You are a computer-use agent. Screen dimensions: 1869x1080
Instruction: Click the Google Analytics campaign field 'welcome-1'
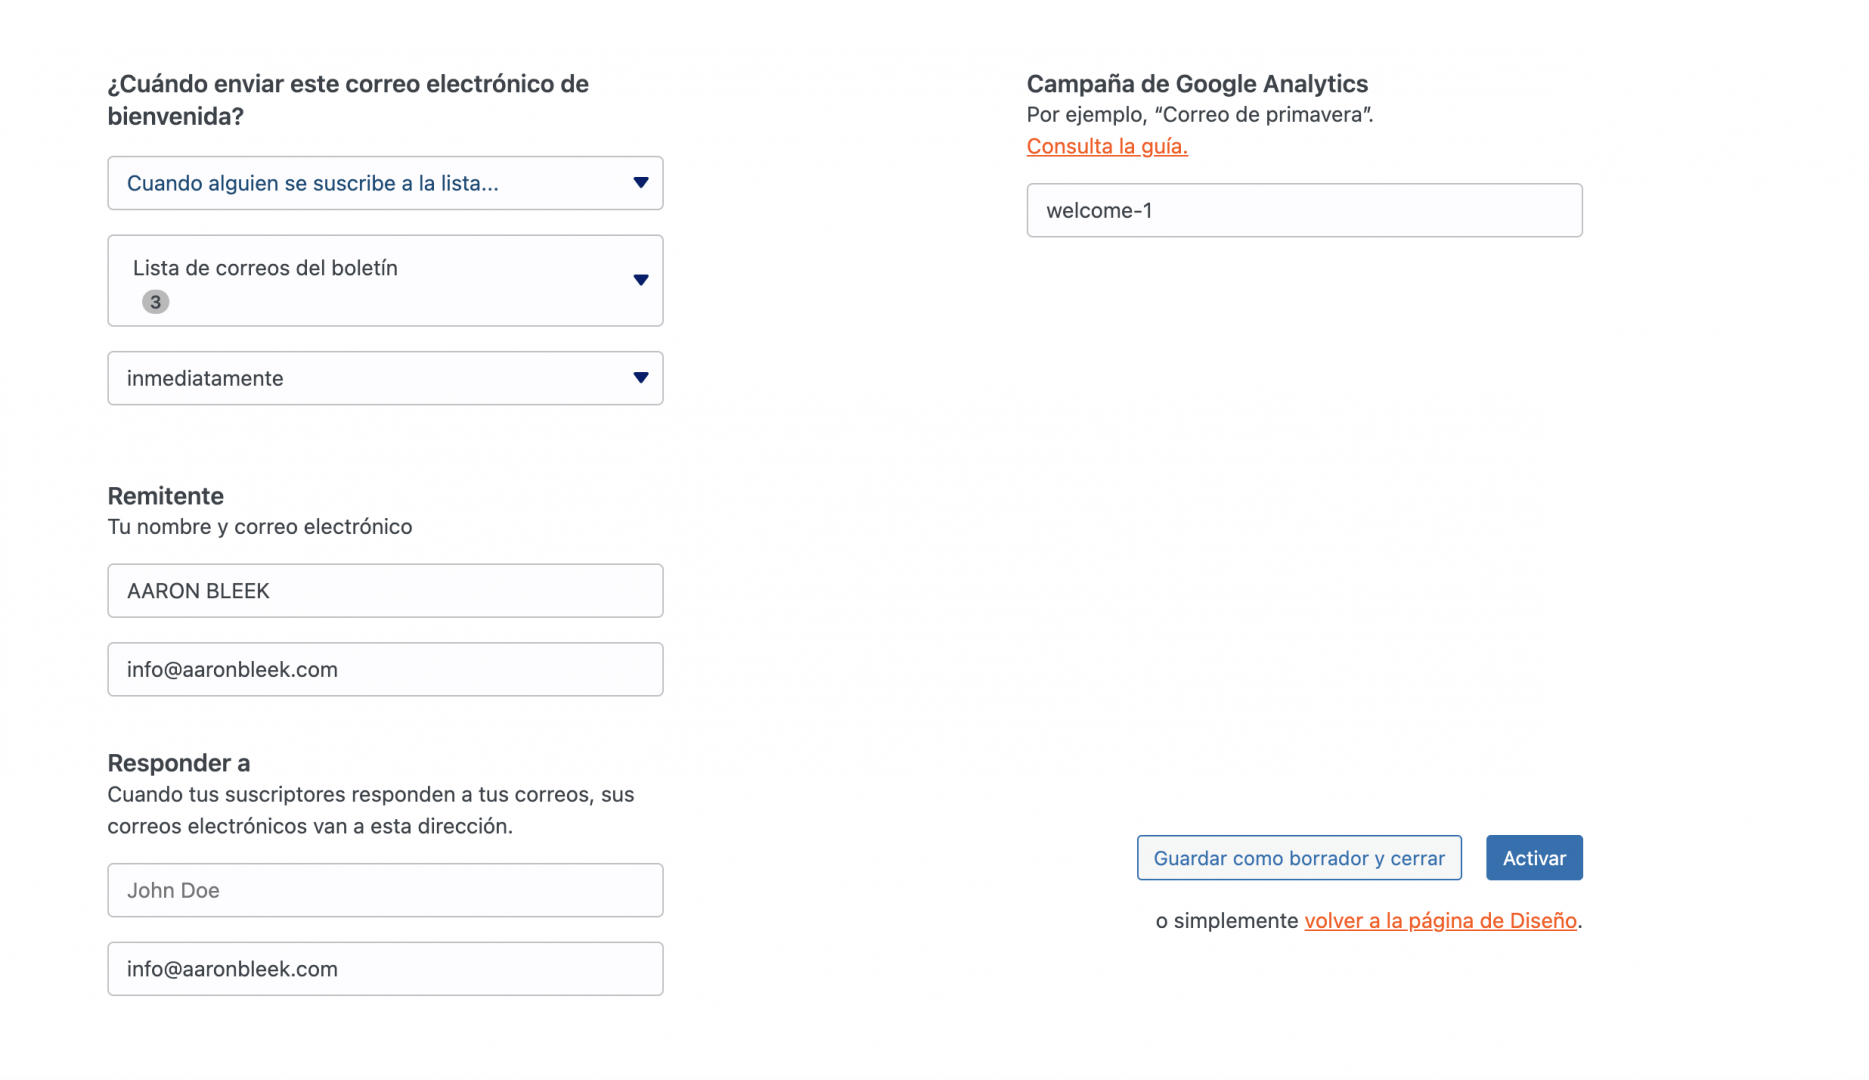click(x=1304, y=210)
